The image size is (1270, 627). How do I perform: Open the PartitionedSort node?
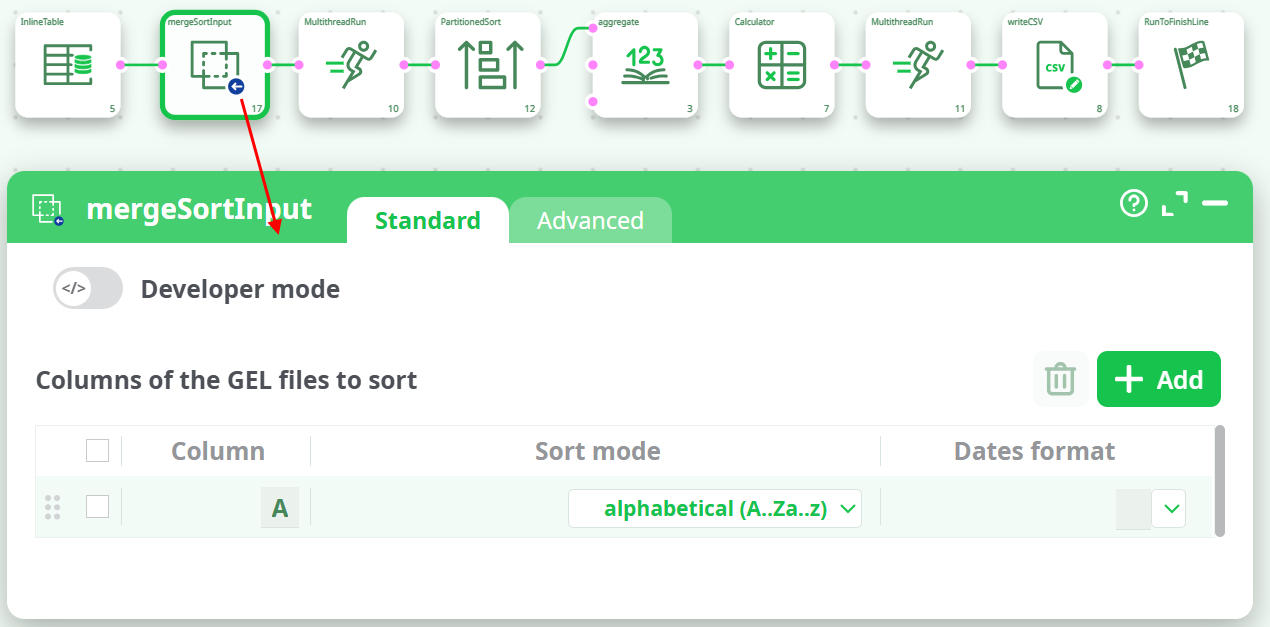[x=487, y=64]
